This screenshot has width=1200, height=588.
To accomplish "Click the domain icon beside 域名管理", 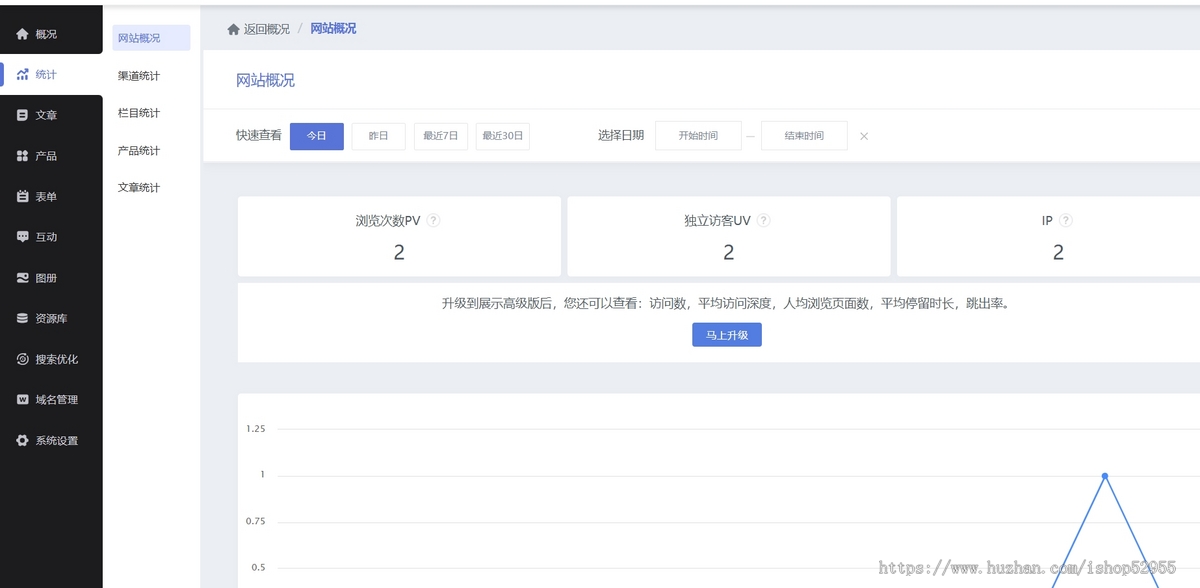I will click(22, 399).
